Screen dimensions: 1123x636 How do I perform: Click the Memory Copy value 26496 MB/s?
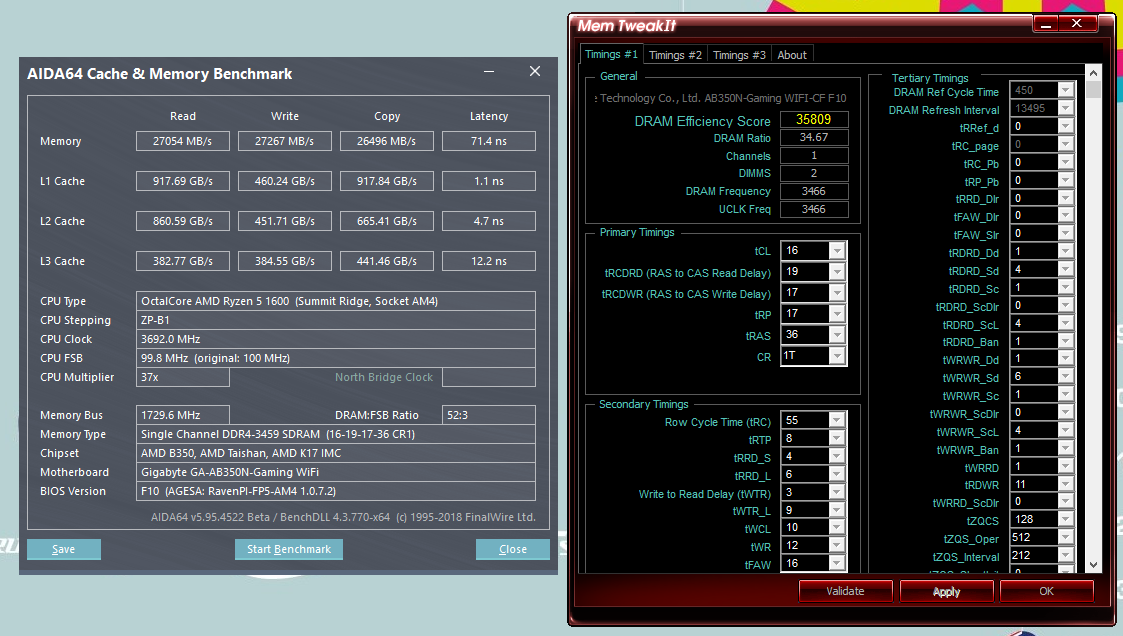tap(387, 141)
